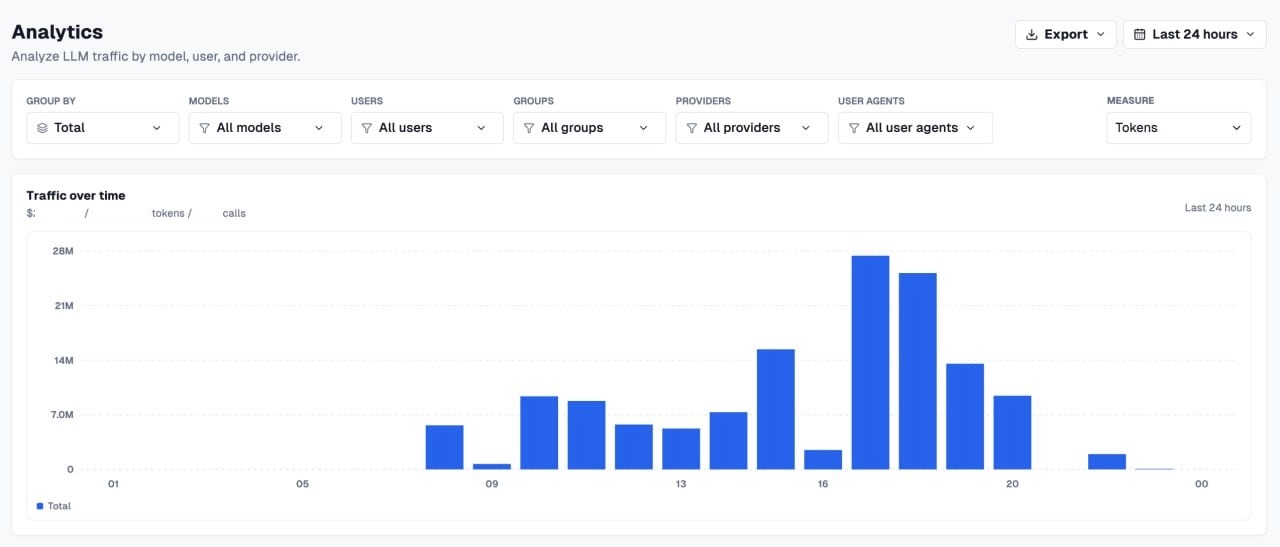Click the funnel icon beside All models
This screenshot has width=1280, height=547.
pos(204,128)
